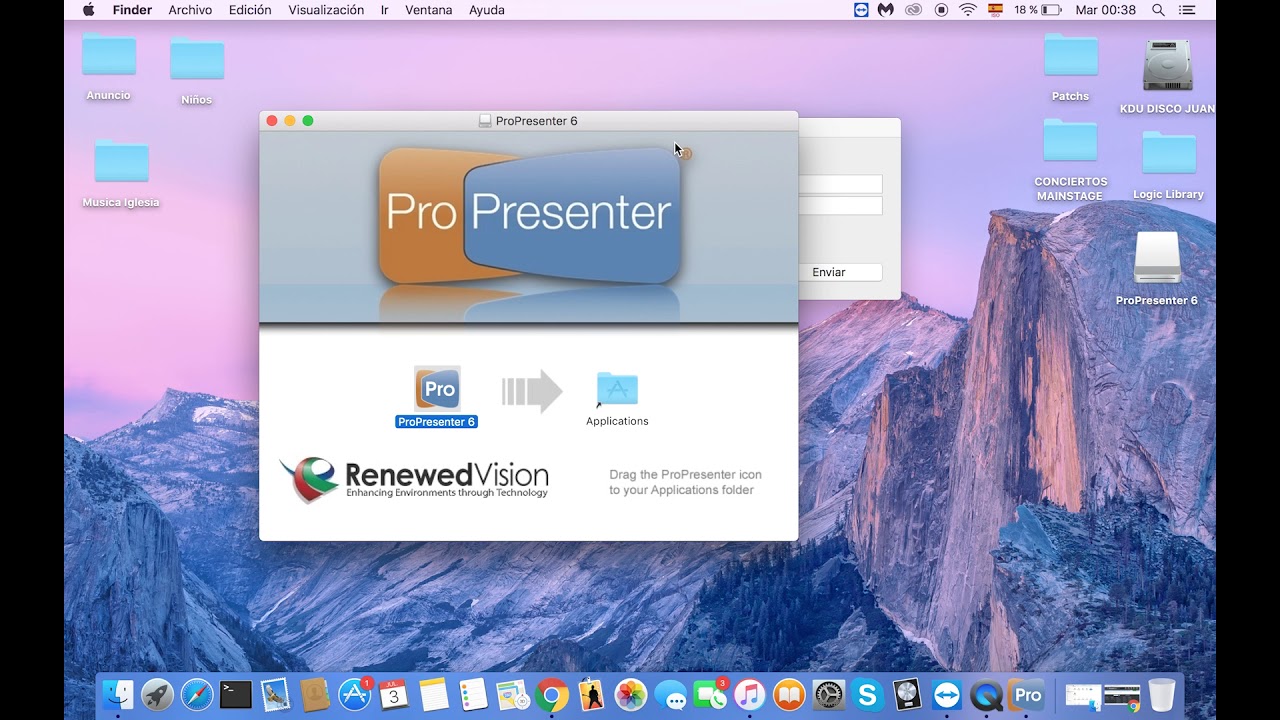Open TeamViewer from the Dock
The image size is (1280, 720).
coord(947,694)
